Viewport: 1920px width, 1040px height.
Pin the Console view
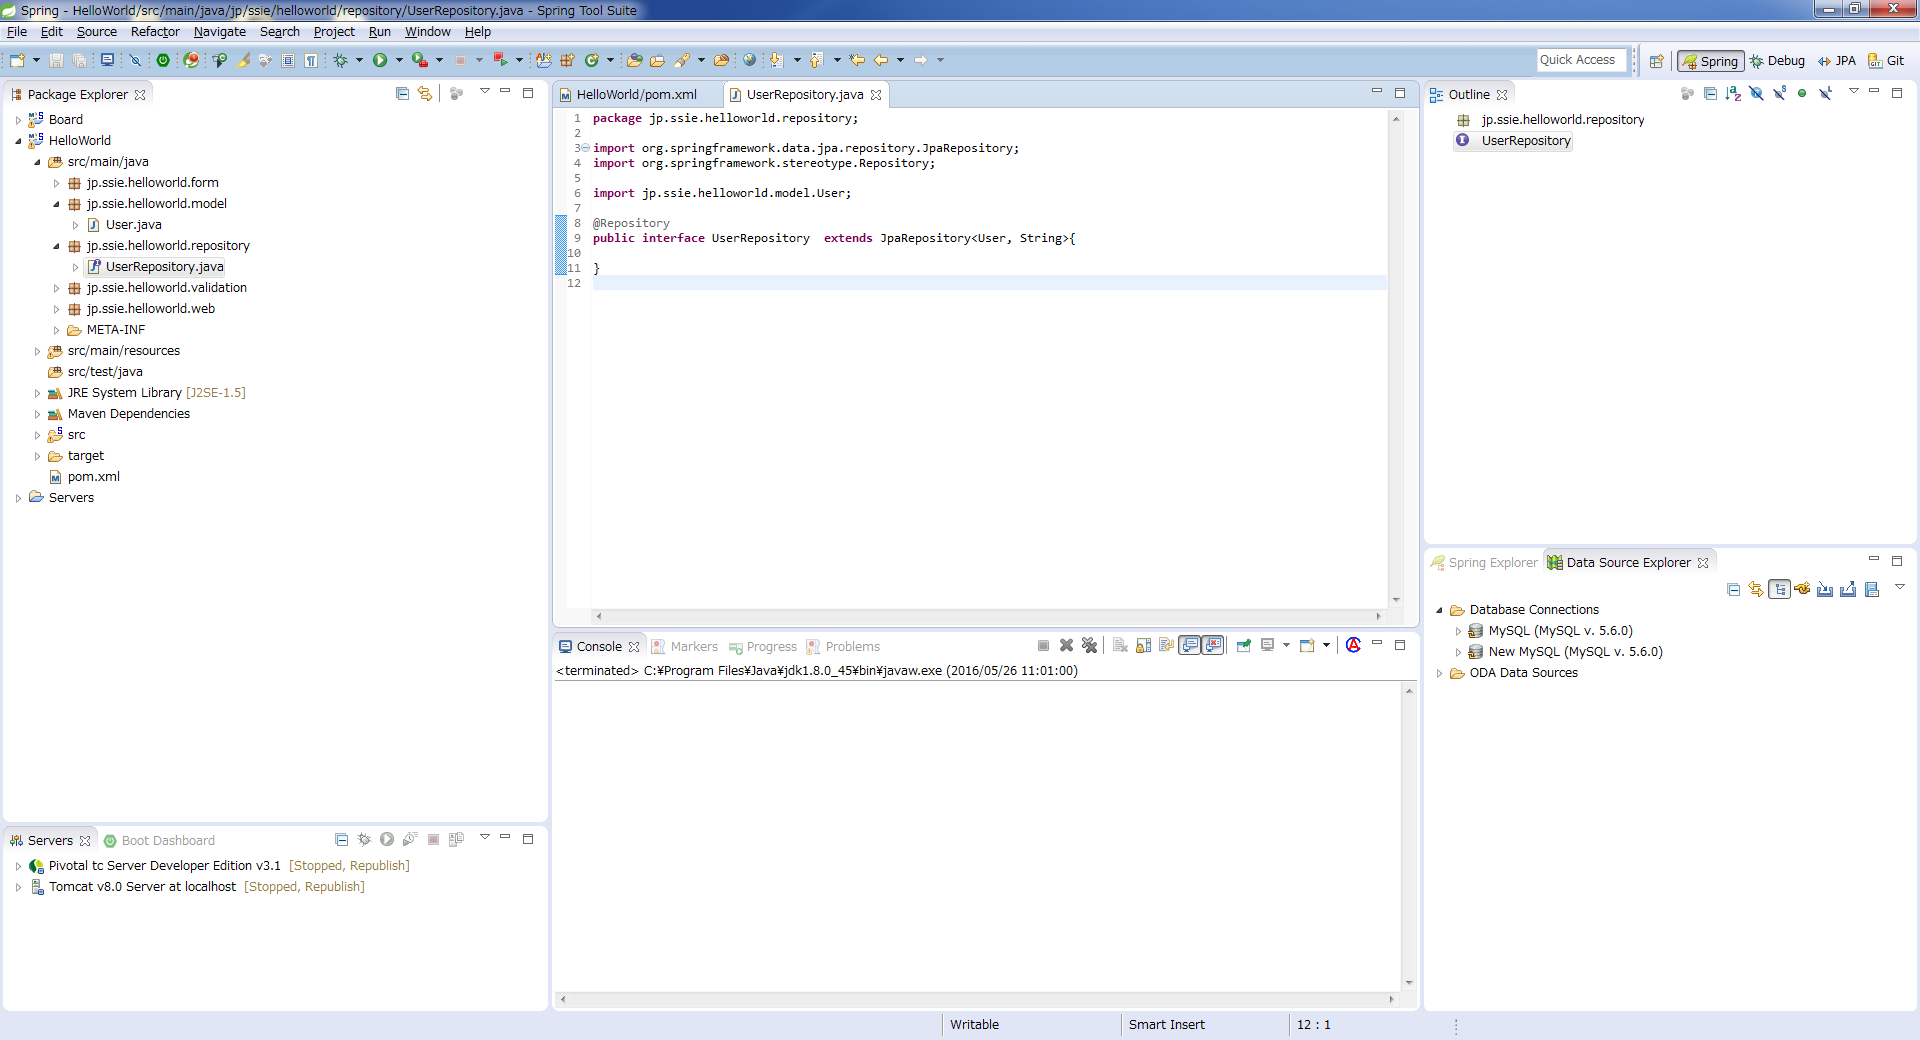[x=1243, y=646]
